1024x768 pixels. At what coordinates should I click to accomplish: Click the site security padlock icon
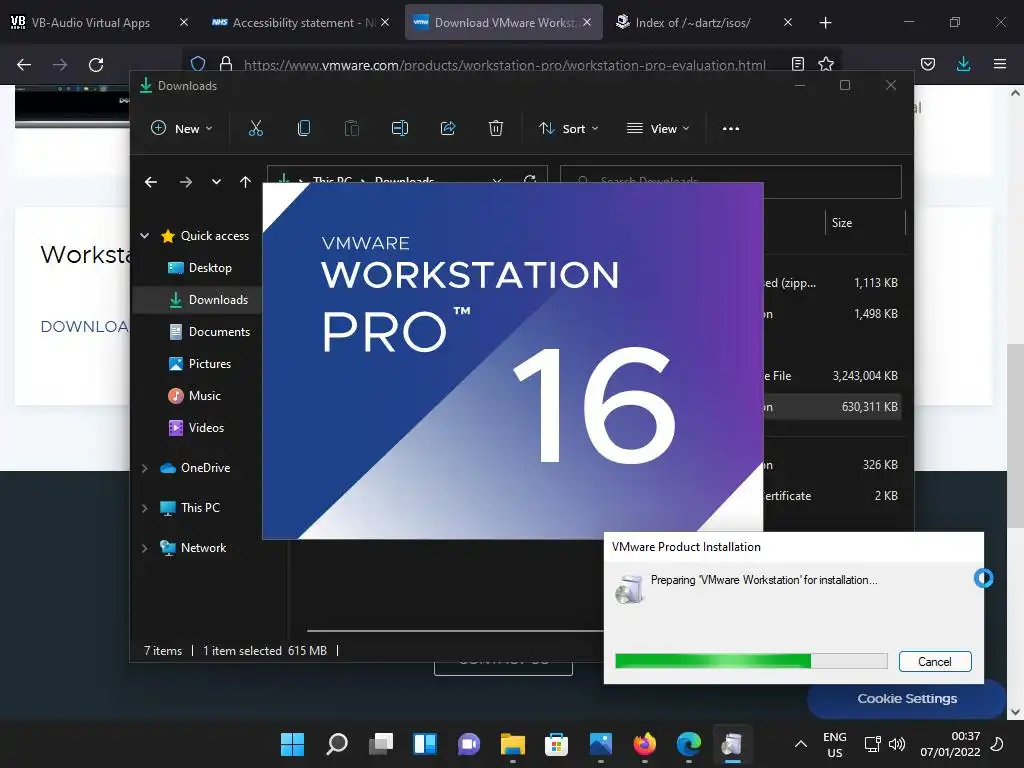[226, 64]
